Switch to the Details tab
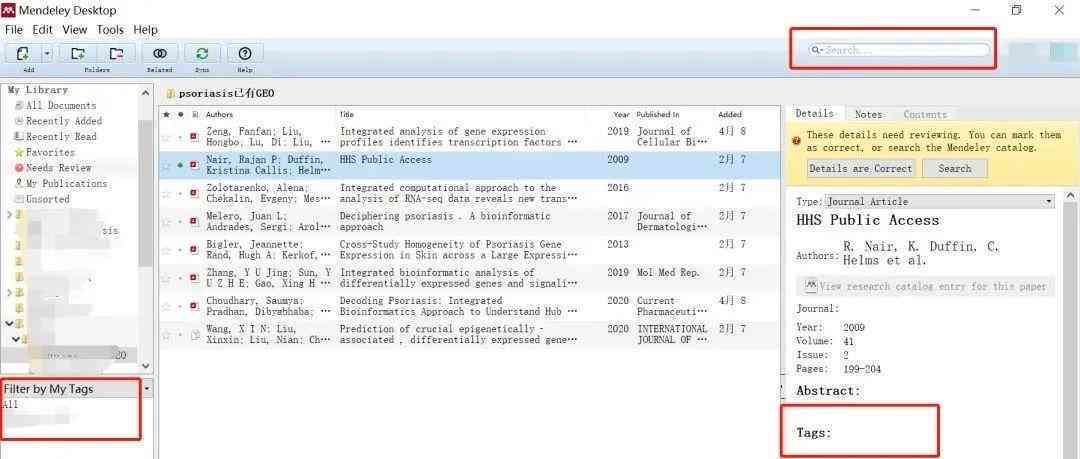Viewport: 1080px width, 459px height. 814,113
